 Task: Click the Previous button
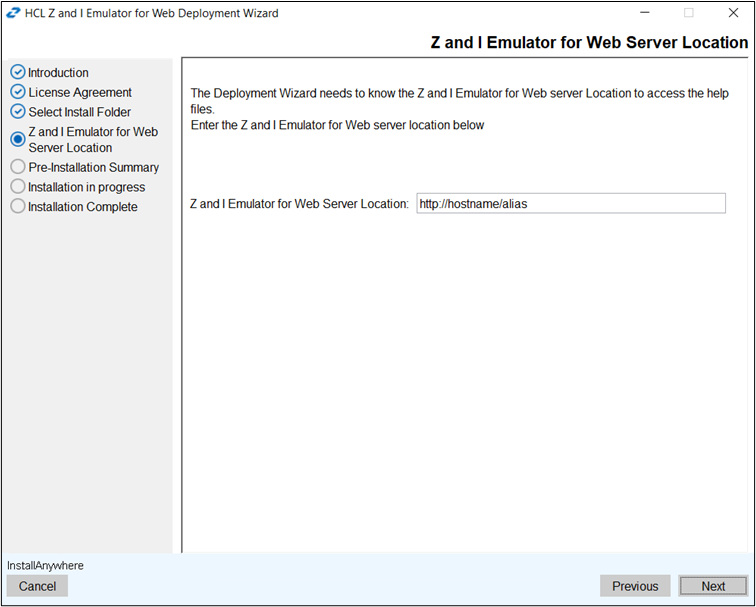(x=635, y=586)
